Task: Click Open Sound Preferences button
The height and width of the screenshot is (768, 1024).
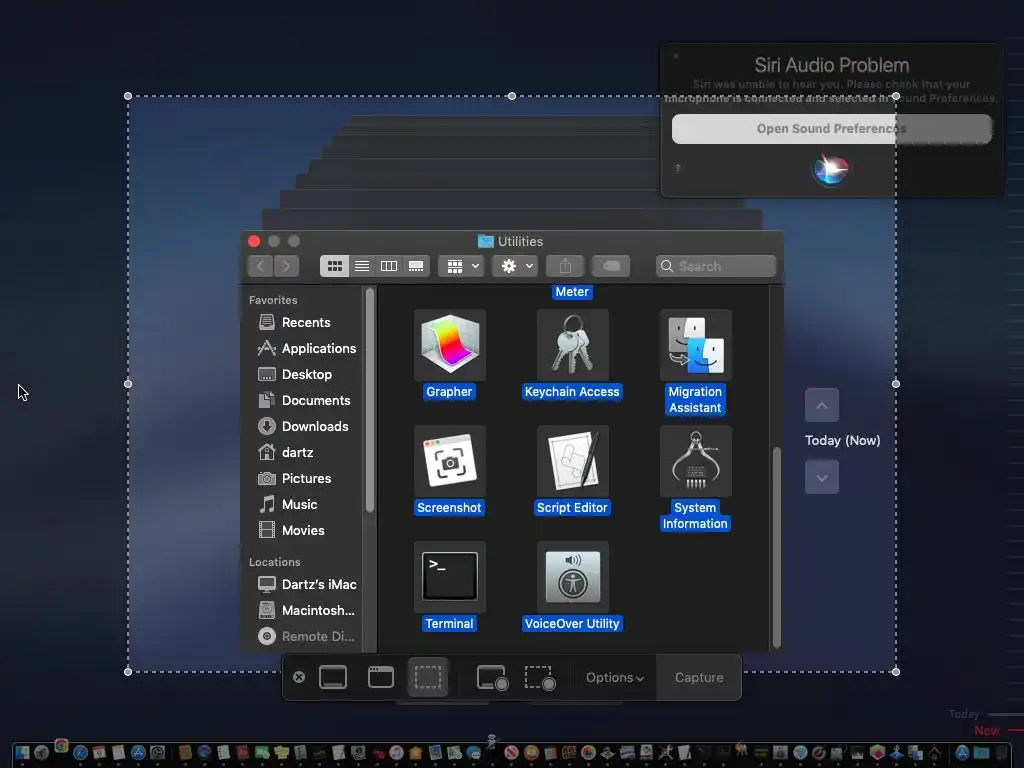Action: click(831, 129)
